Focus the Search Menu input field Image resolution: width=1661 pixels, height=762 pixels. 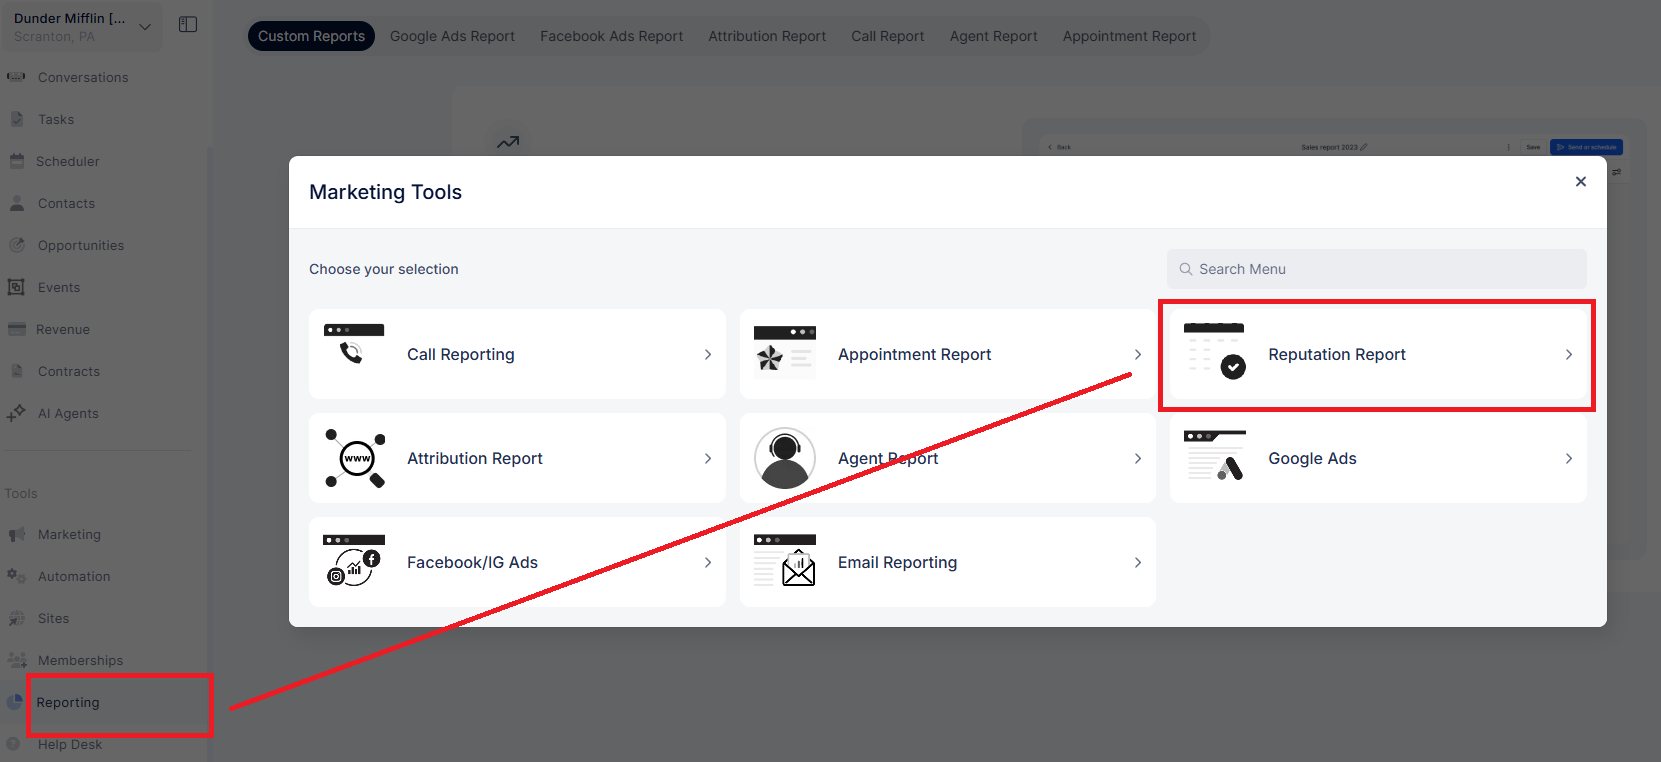point(1377,269)
